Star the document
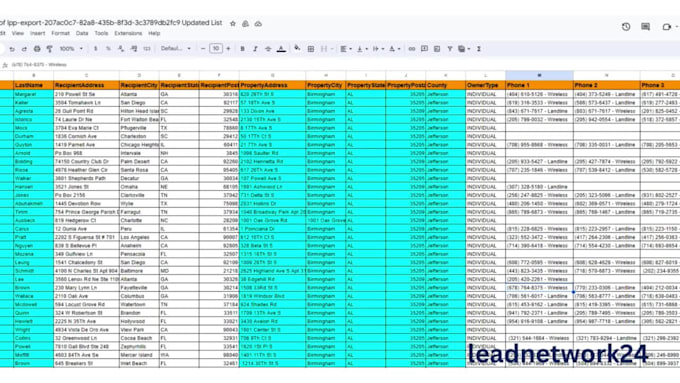Screen dimensions: 680x383 232,24
